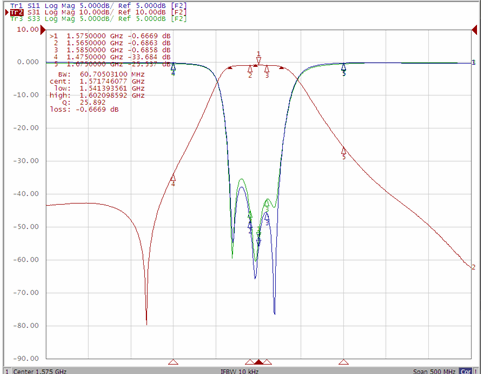Click the IFBW 10 kHz status field
The image size is (488, 380).
click(x=239, y=371)
